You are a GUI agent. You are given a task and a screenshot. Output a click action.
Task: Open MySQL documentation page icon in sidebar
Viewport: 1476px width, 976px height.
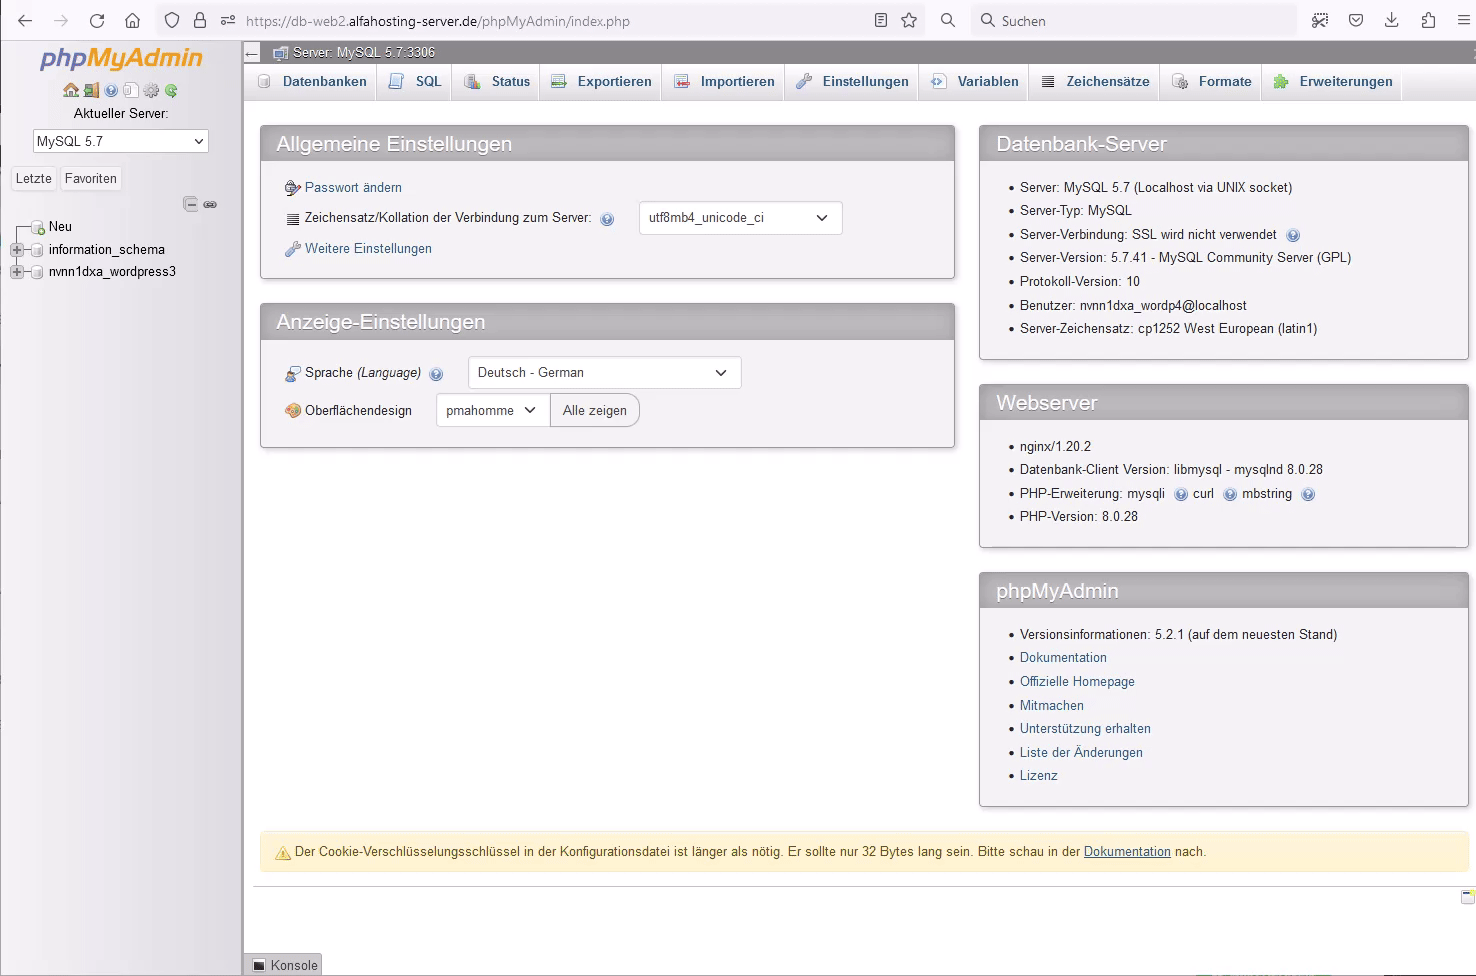pos(130,90)
